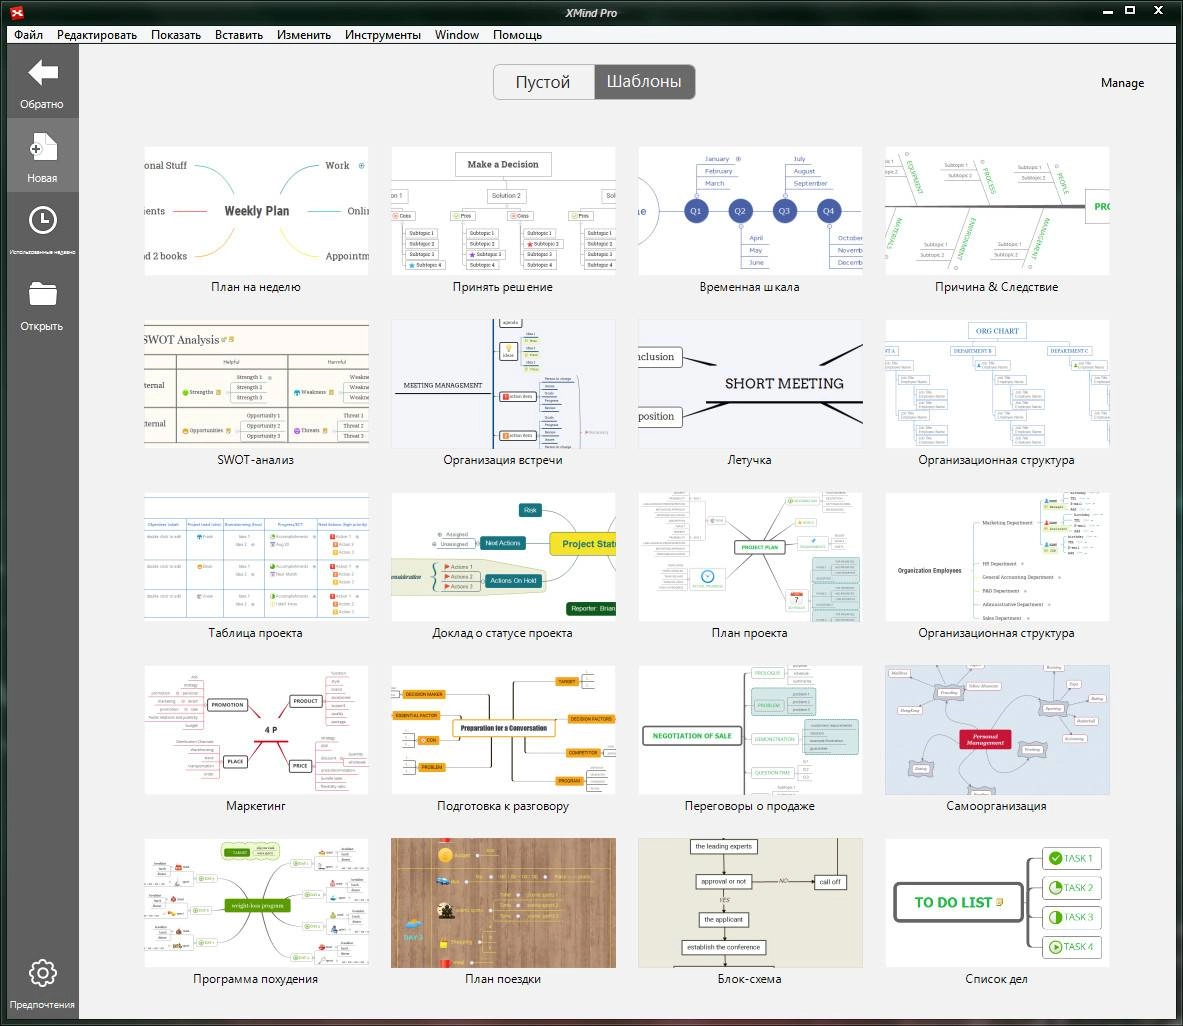Screen dimensions: 1183x1026
Task: Open the Помощь menu
Action: pos(517,35)
